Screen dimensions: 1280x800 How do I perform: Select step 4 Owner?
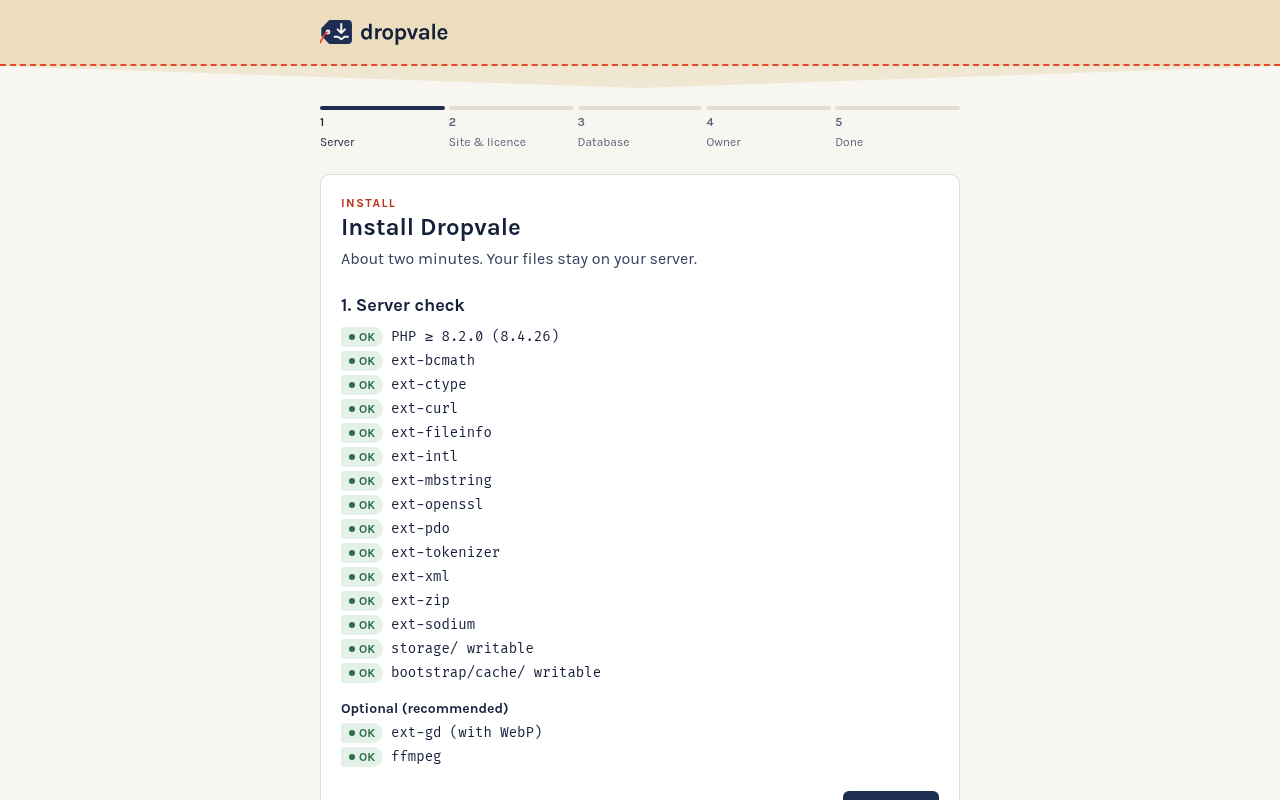[x=768, y=128]
